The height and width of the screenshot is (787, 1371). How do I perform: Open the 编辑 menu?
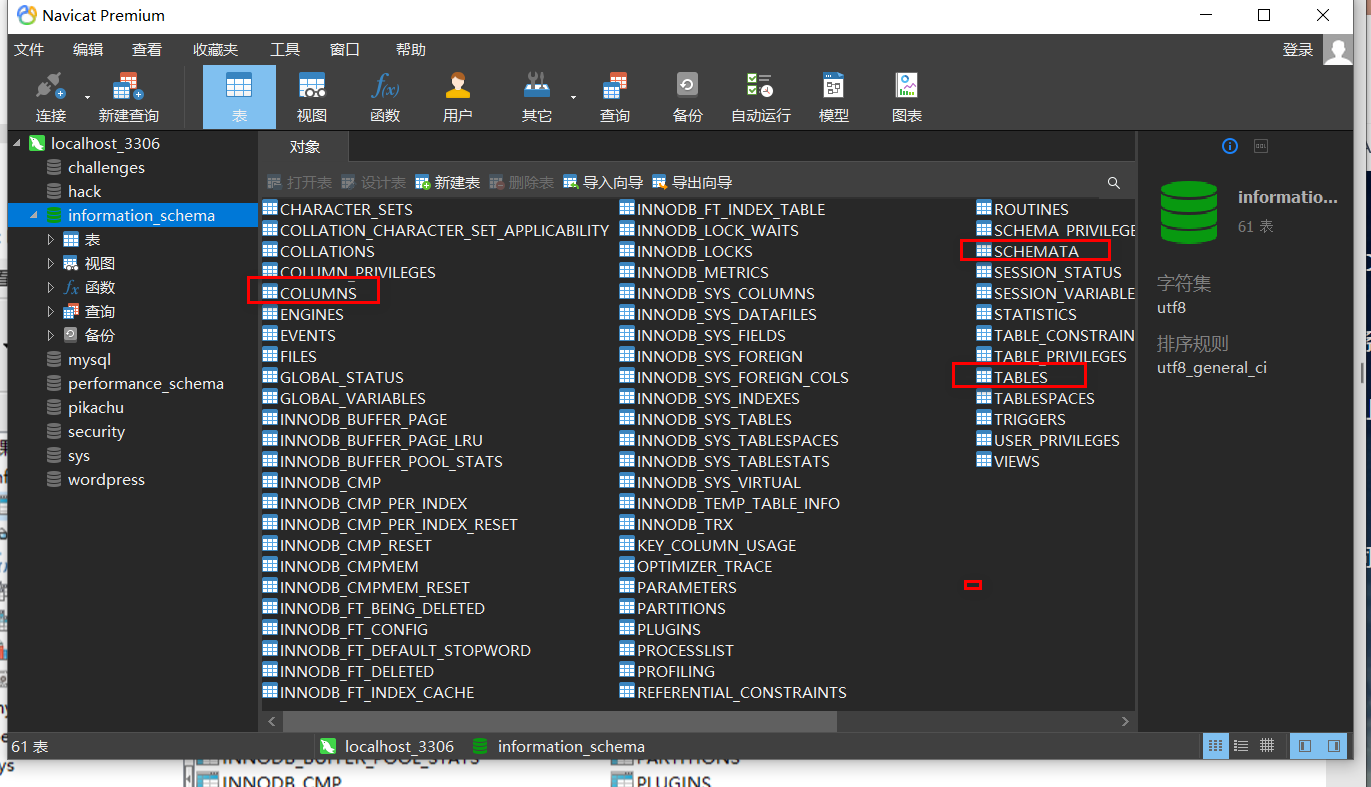click(x=88, y=49)
